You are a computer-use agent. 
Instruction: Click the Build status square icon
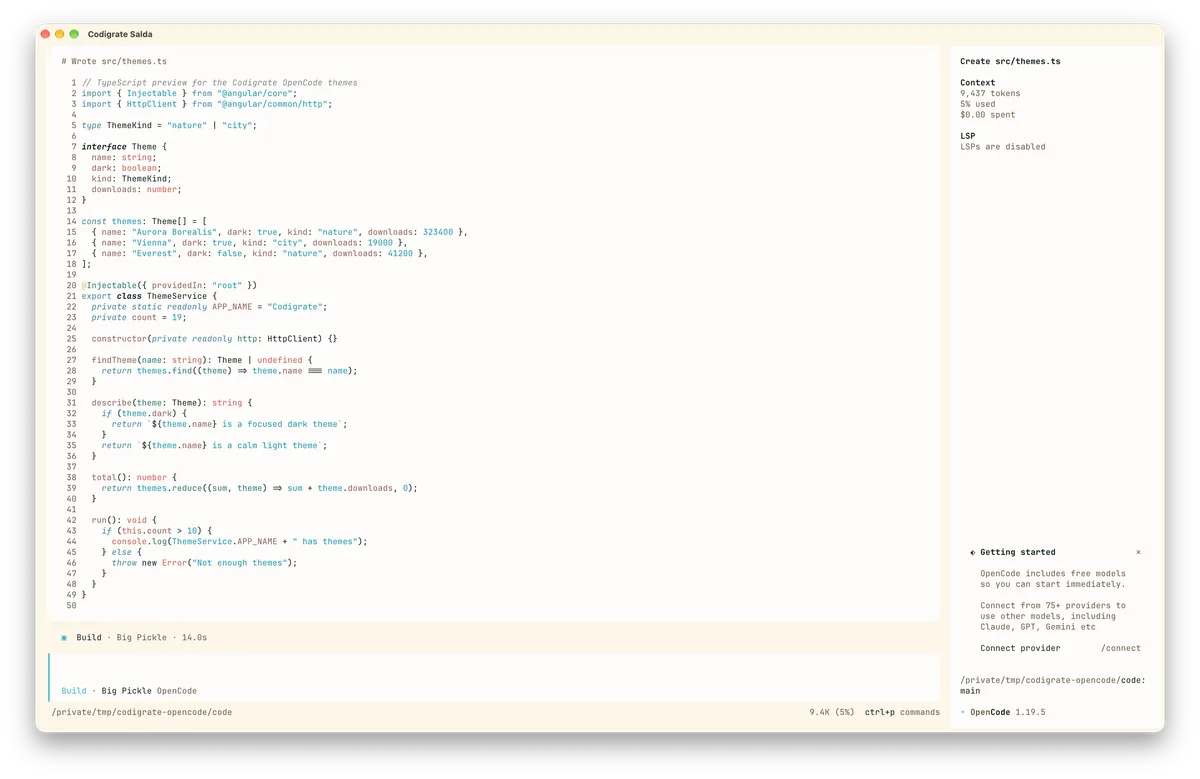tap(64, 637)
